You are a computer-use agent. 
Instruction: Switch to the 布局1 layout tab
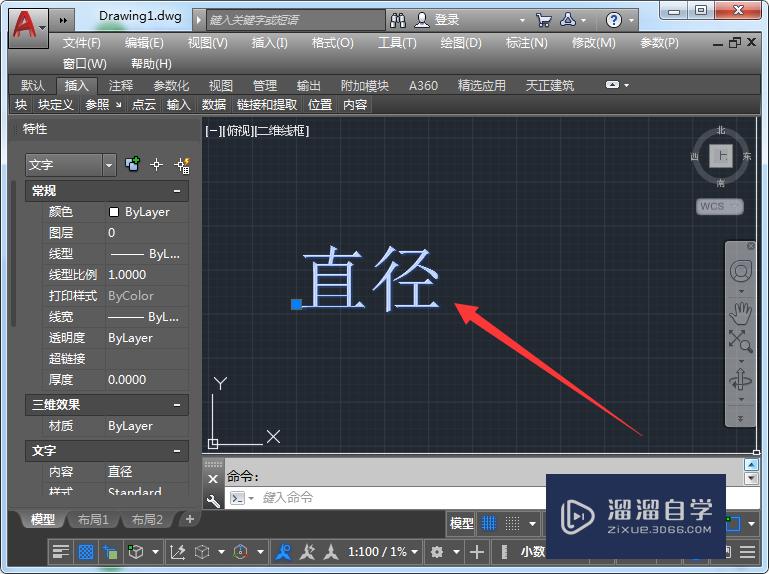pos(93,519)
